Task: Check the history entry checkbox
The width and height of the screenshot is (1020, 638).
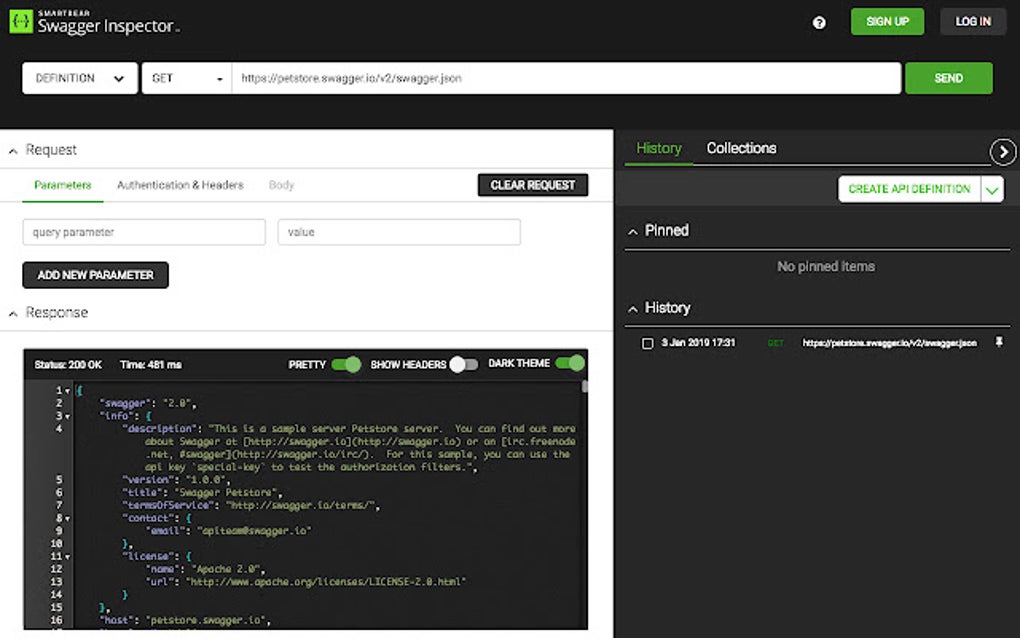Action: 645,342
